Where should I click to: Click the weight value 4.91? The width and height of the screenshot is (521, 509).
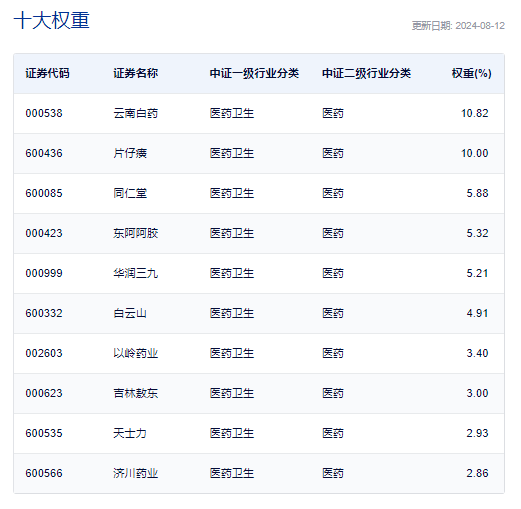[x=477, y=313]
